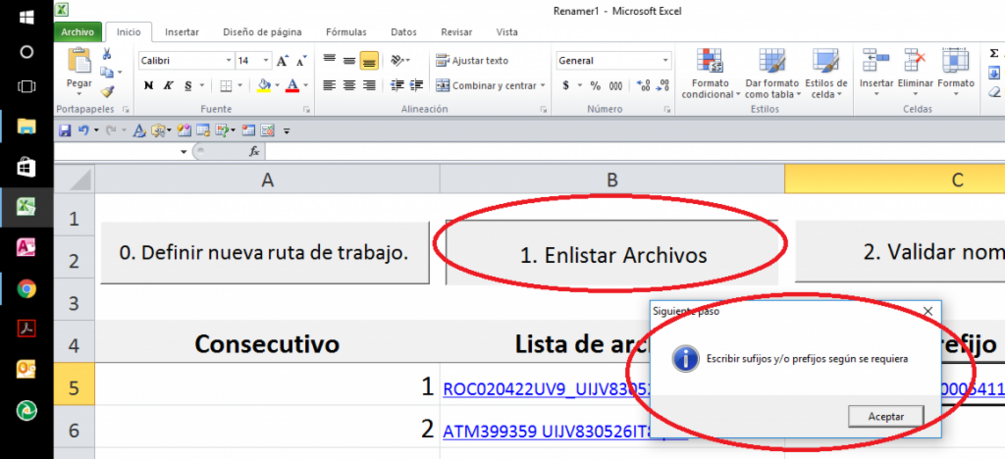Image resolution: width=1005 pixels, height=459 pixels.
Task: Open ATM399359 file hyperlink in row 6
Action: click(546, 431)
